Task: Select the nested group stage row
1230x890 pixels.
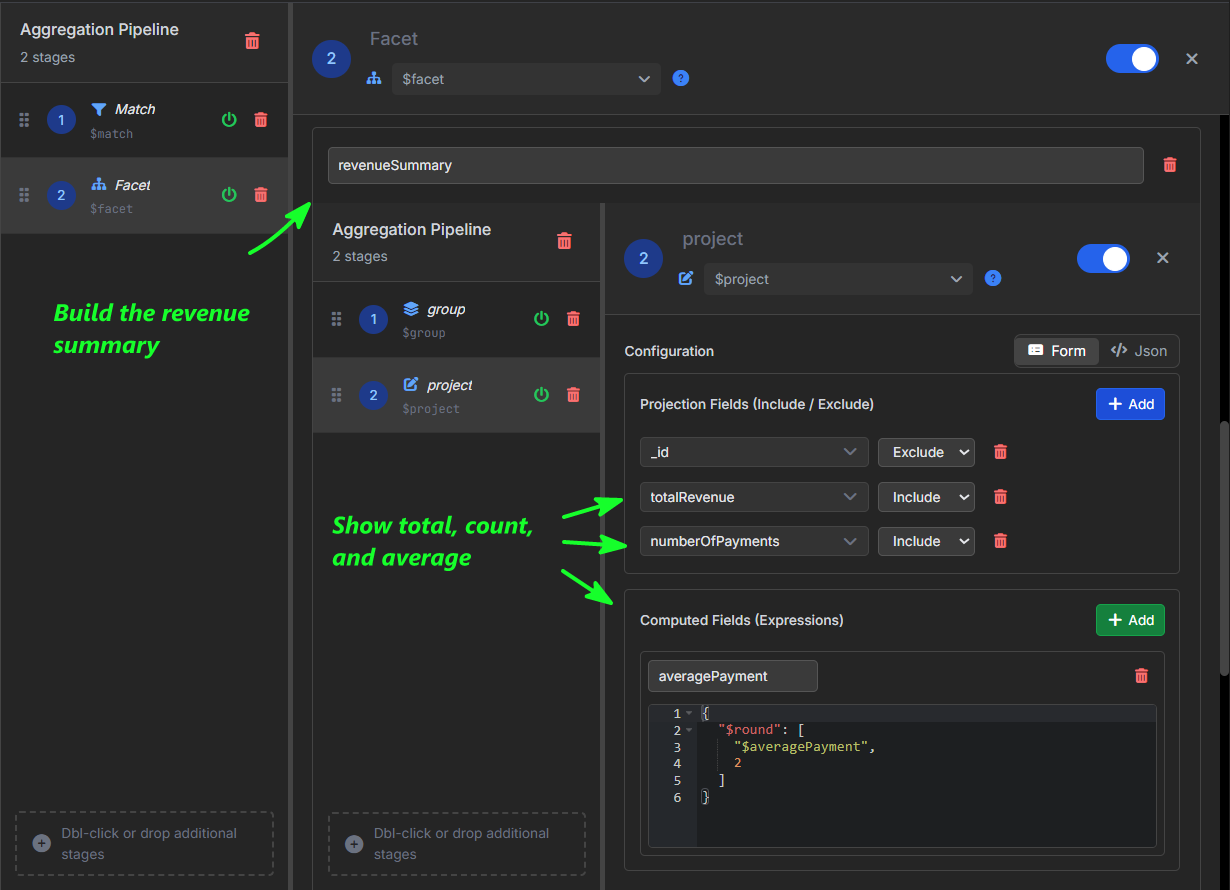Action: point(456,320)
